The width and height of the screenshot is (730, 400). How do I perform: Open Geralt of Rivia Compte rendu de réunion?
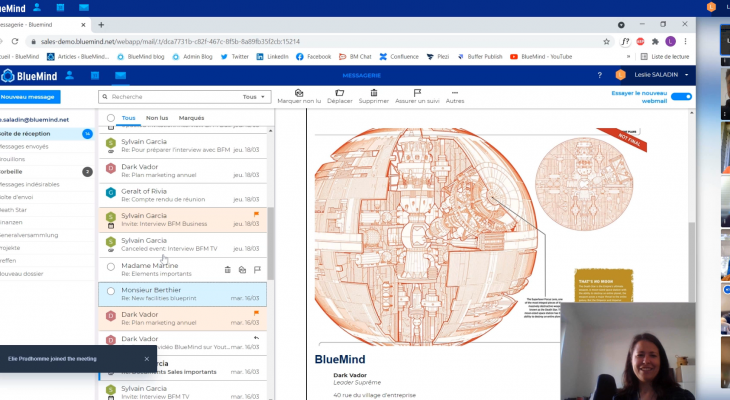coord(182,195)
